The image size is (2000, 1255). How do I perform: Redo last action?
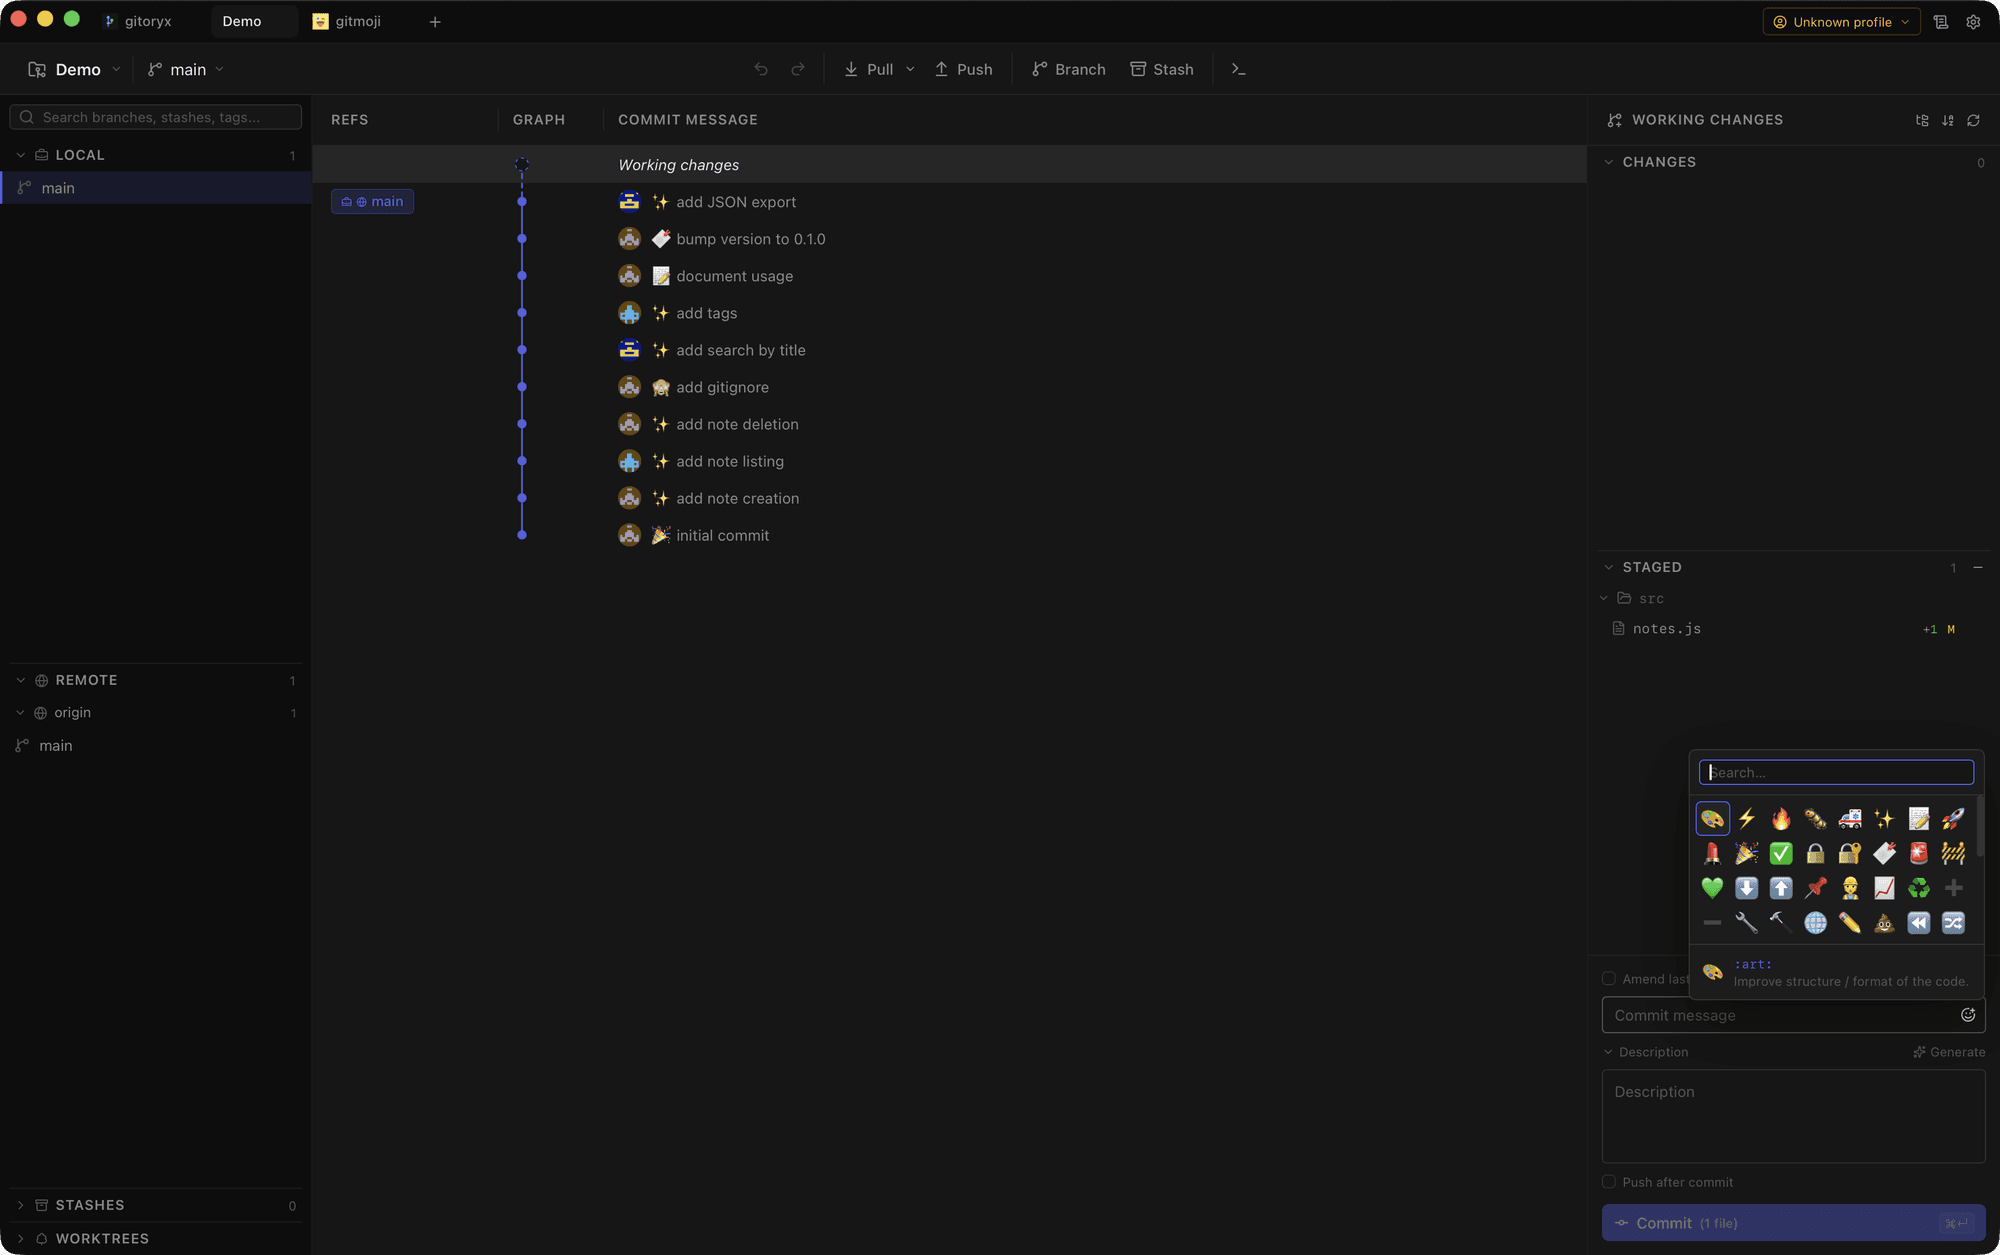point(798,69)
